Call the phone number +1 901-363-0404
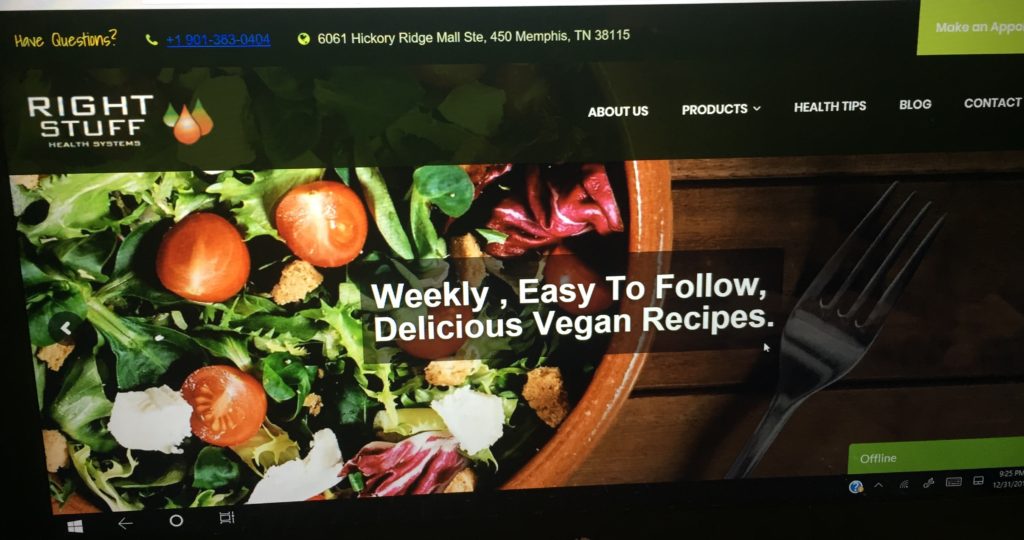1024x540 pixels. pyautogui.click(x=218, y=40)
